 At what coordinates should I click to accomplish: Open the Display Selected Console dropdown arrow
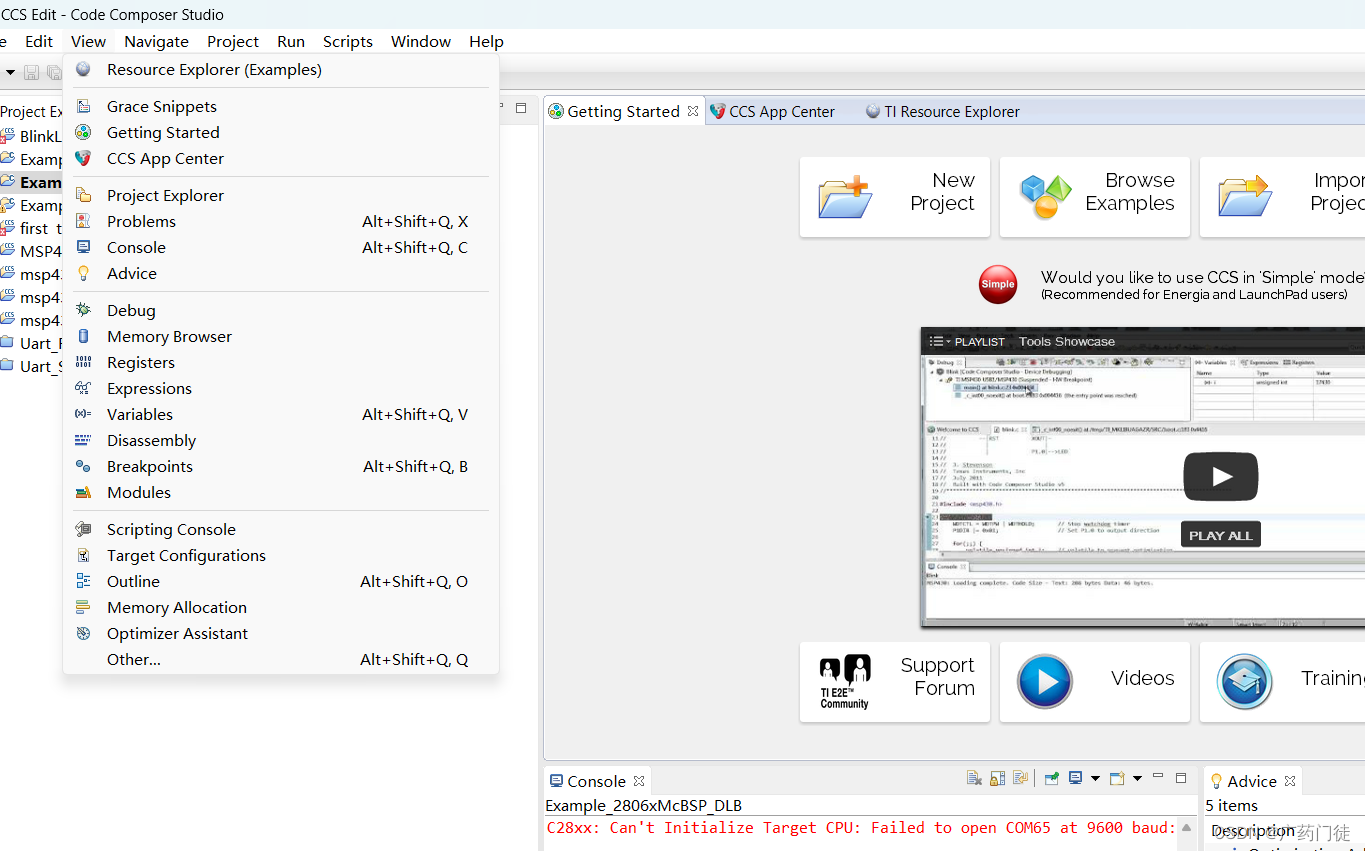pyautogui.click(x=1097, y=778)
